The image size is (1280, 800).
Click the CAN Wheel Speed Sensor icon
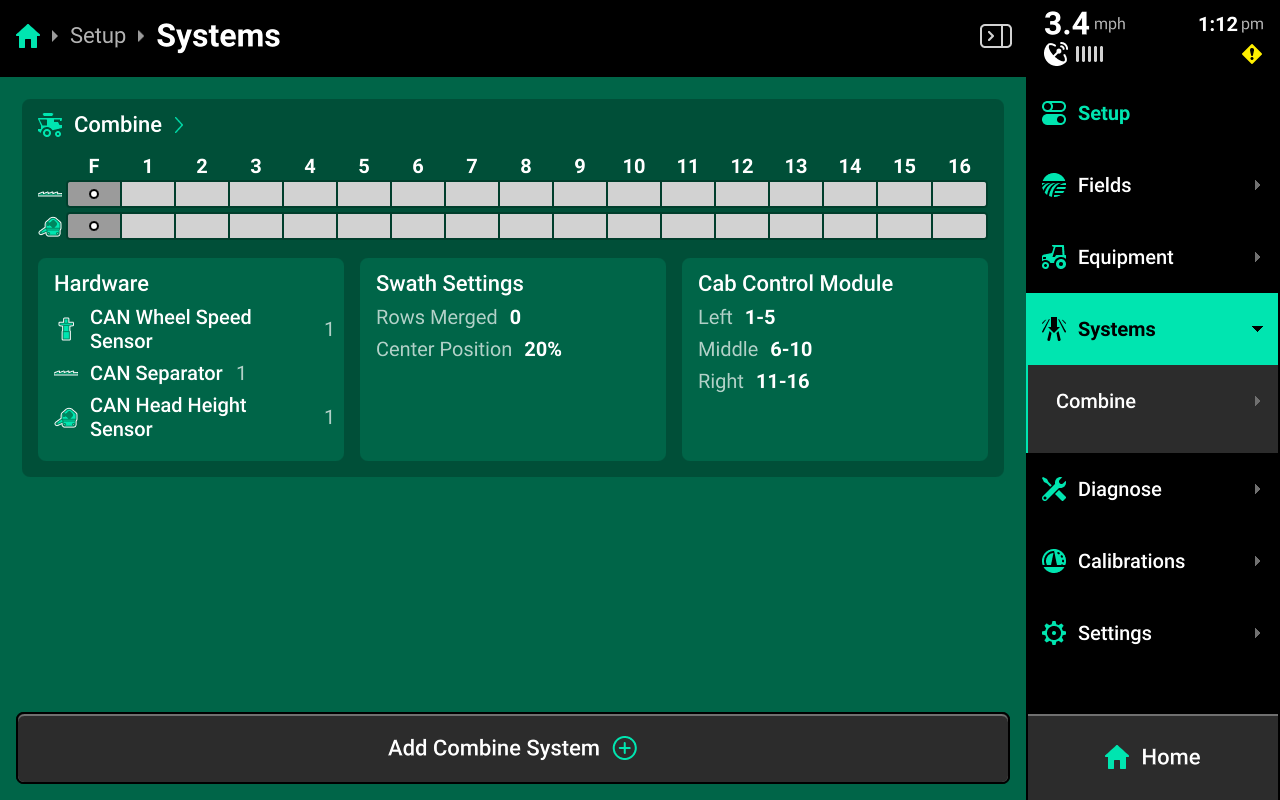(66, 330)
